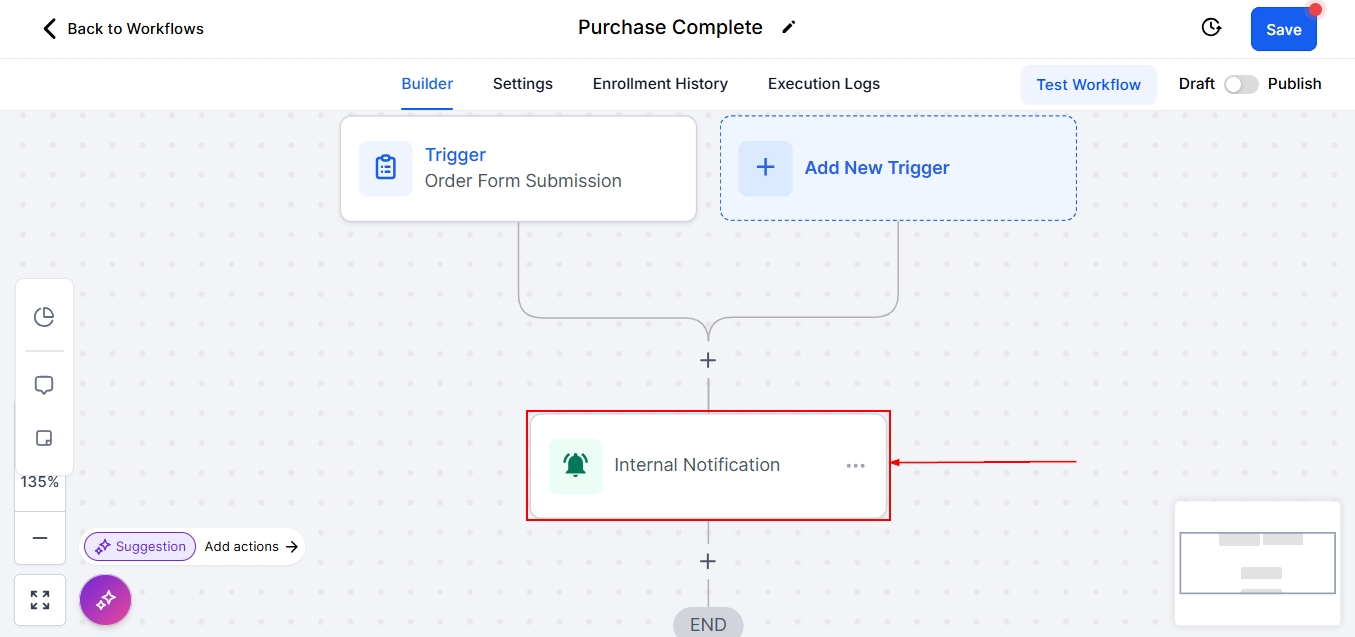The image size is (1355, 637).
Task: Click the canvas minimap preview
Action: [1257, 563]
